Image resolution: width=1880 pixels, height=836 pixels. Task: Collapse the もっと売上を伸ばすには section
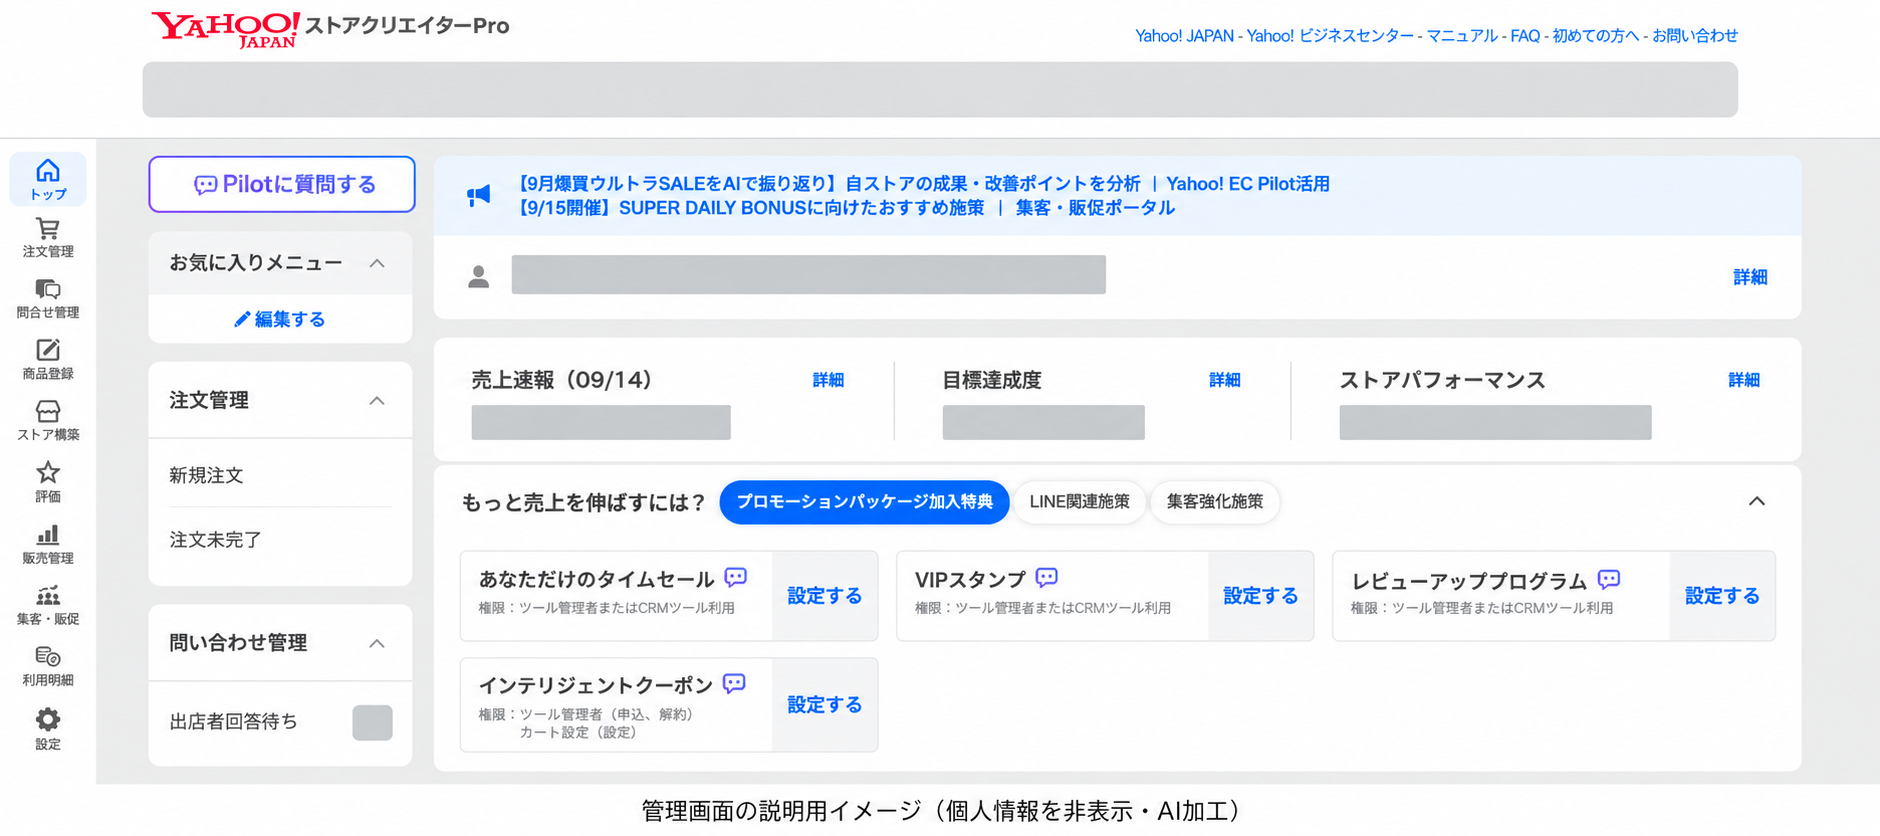click(x=1756, y=501)
